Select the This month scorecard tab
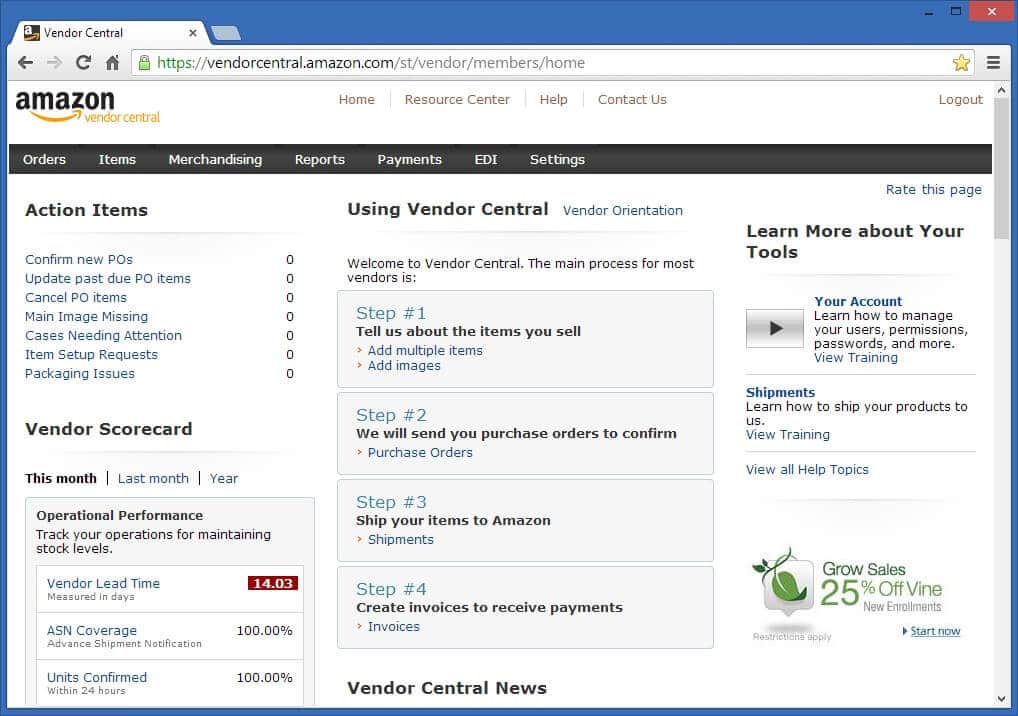 (60, 478)
